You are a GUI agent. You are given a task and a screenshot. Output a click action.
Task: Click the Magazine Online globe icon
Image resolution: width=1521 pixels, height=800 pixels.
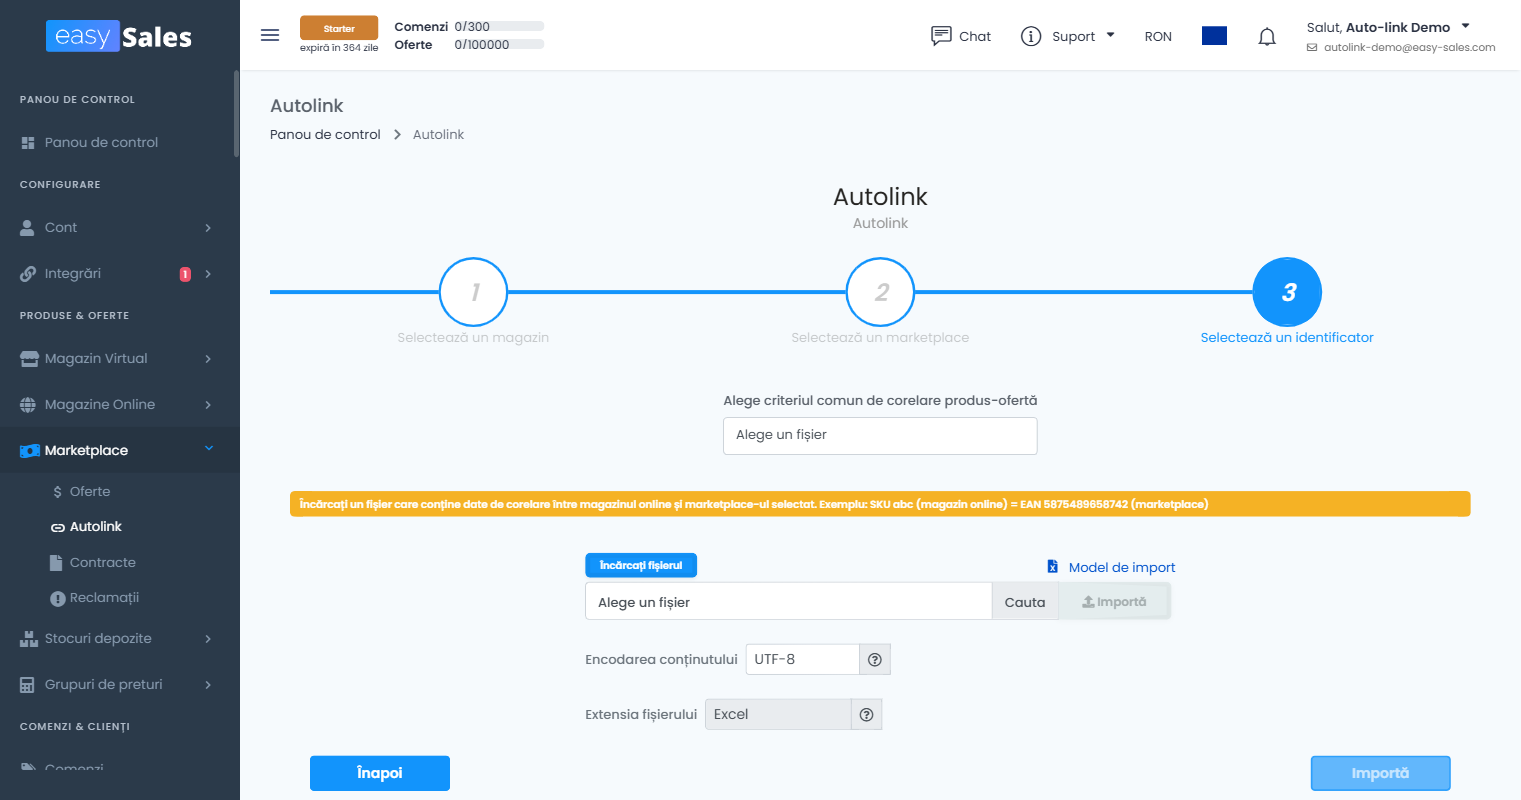[28, 405]
